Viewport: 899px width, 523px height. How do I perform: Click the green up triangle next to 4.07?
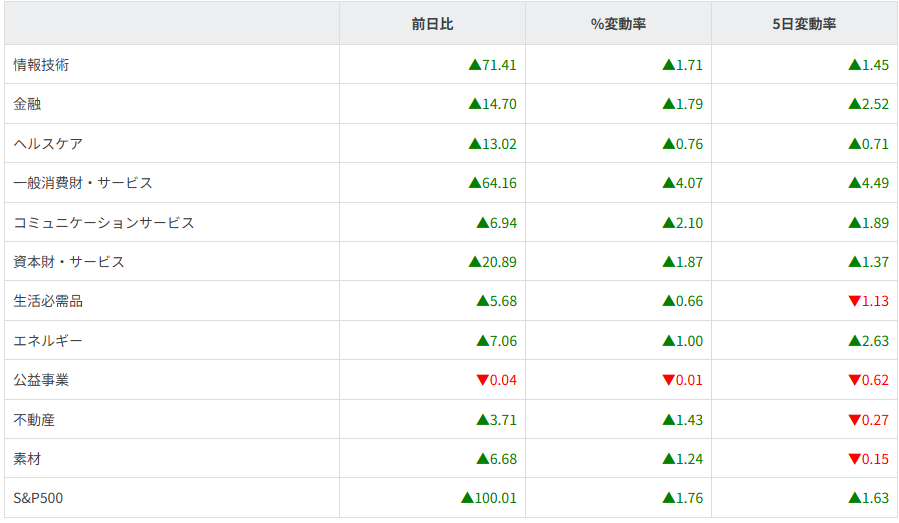pos(668,183)
